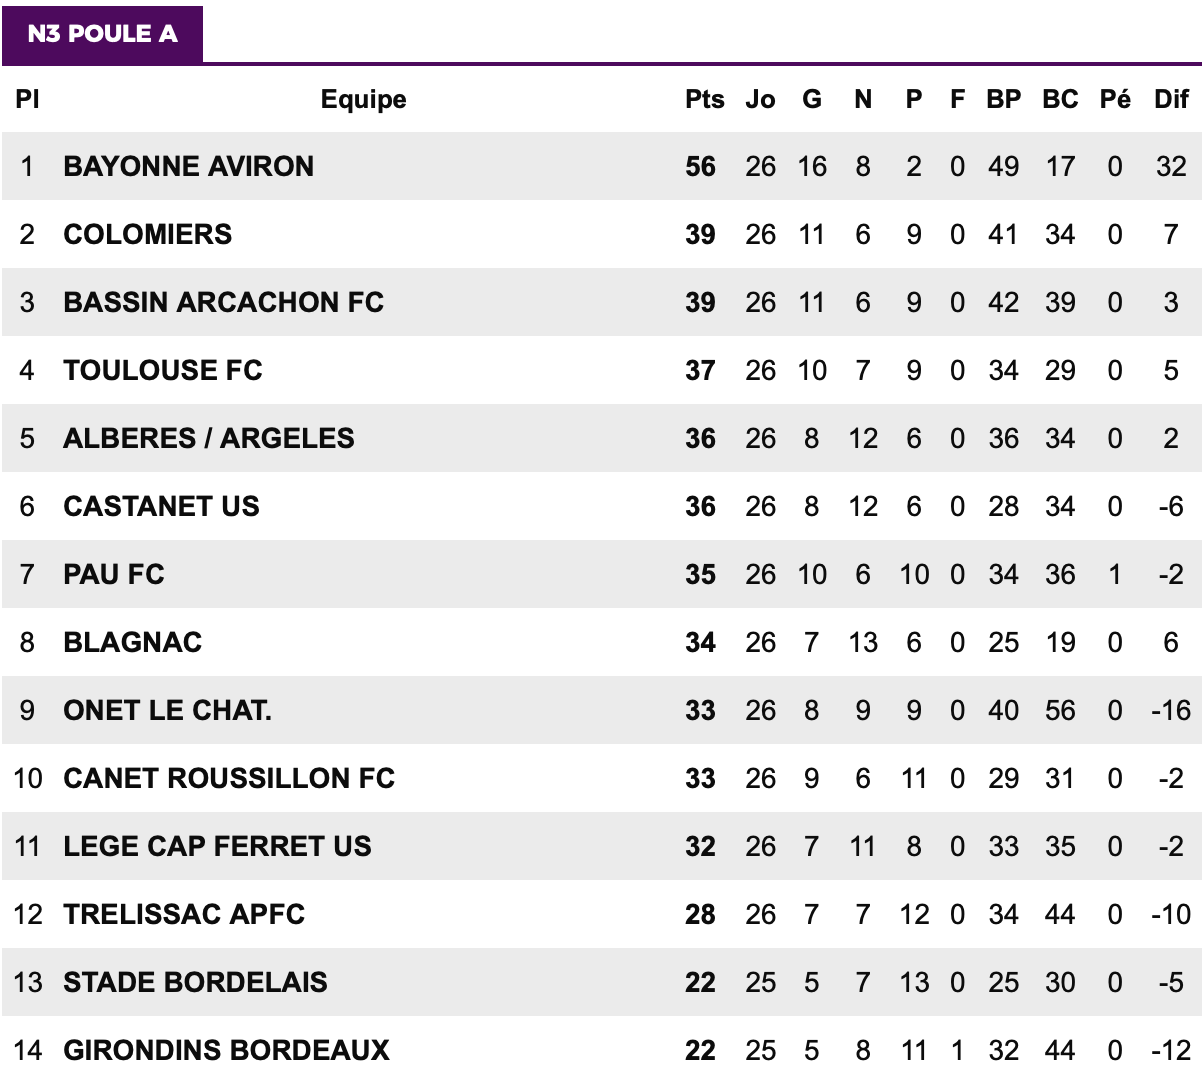Open BLAGNAC team details
The width and height of the screenshot is (1204, 1088).
click(x=132, y=642)
